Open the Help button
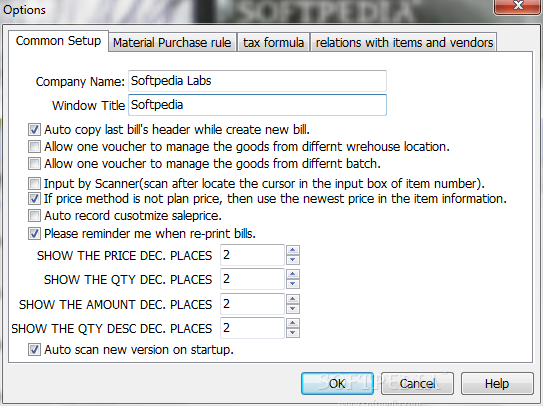 coord(497,383)
